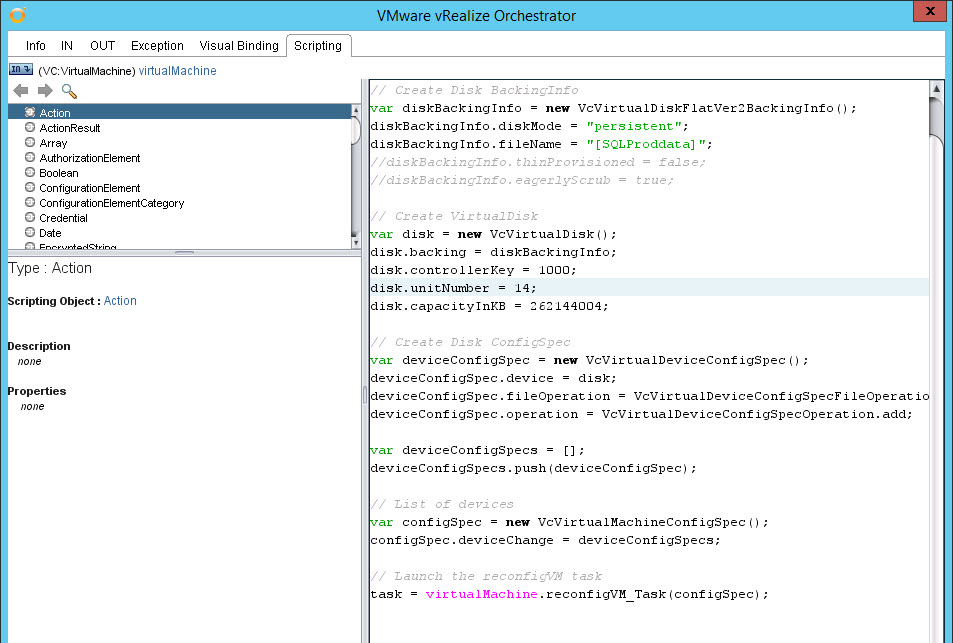
Task: Open the API search magnifier tool
Action: tap(69, 91)
